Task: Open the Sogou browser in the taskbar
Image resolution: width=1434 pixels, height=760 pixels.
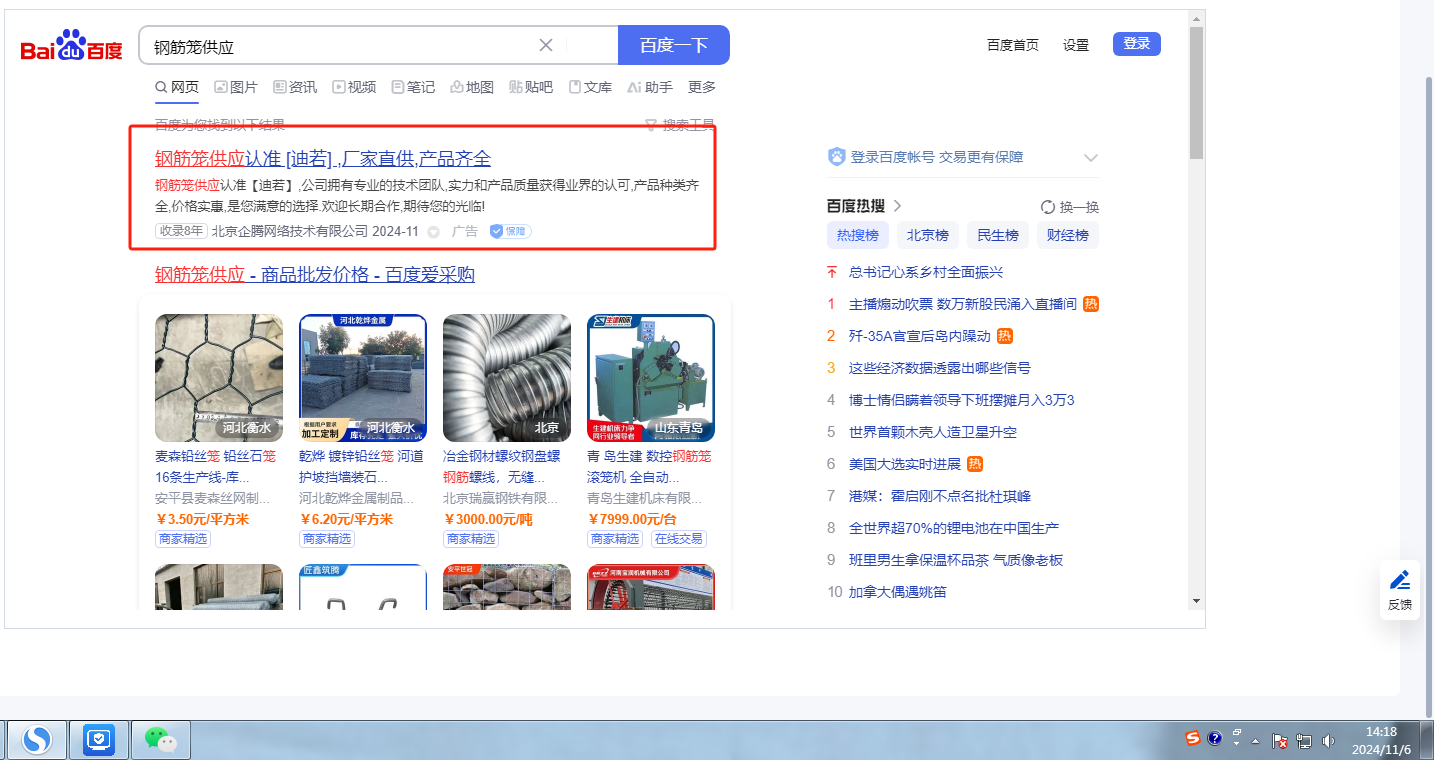Action: point(39,740)
